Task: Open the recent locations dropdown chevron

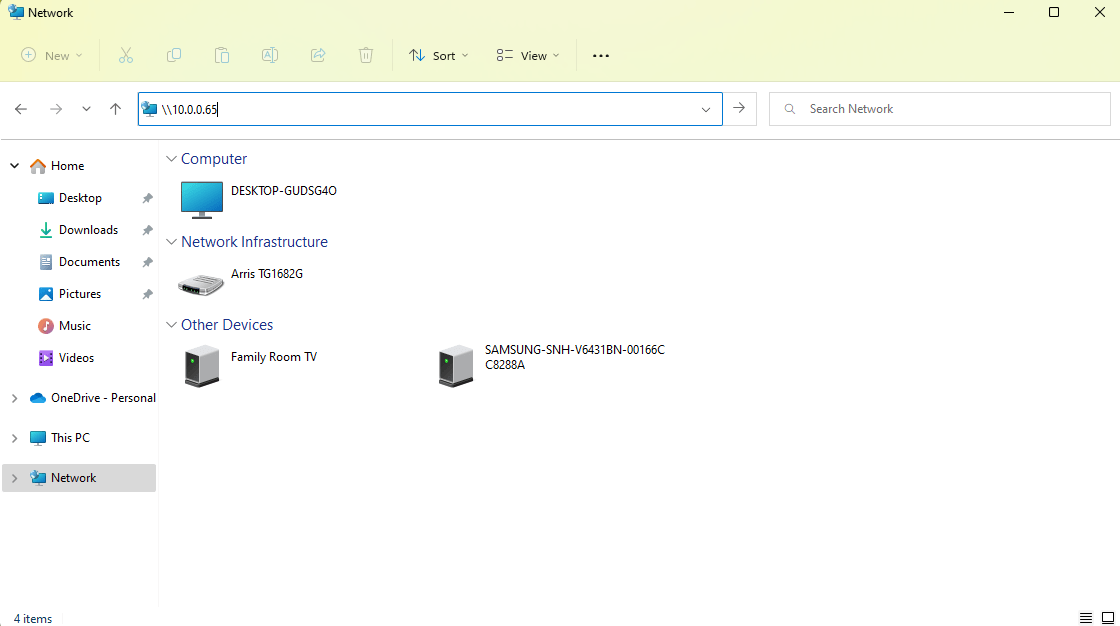Action: coord(86,109)
